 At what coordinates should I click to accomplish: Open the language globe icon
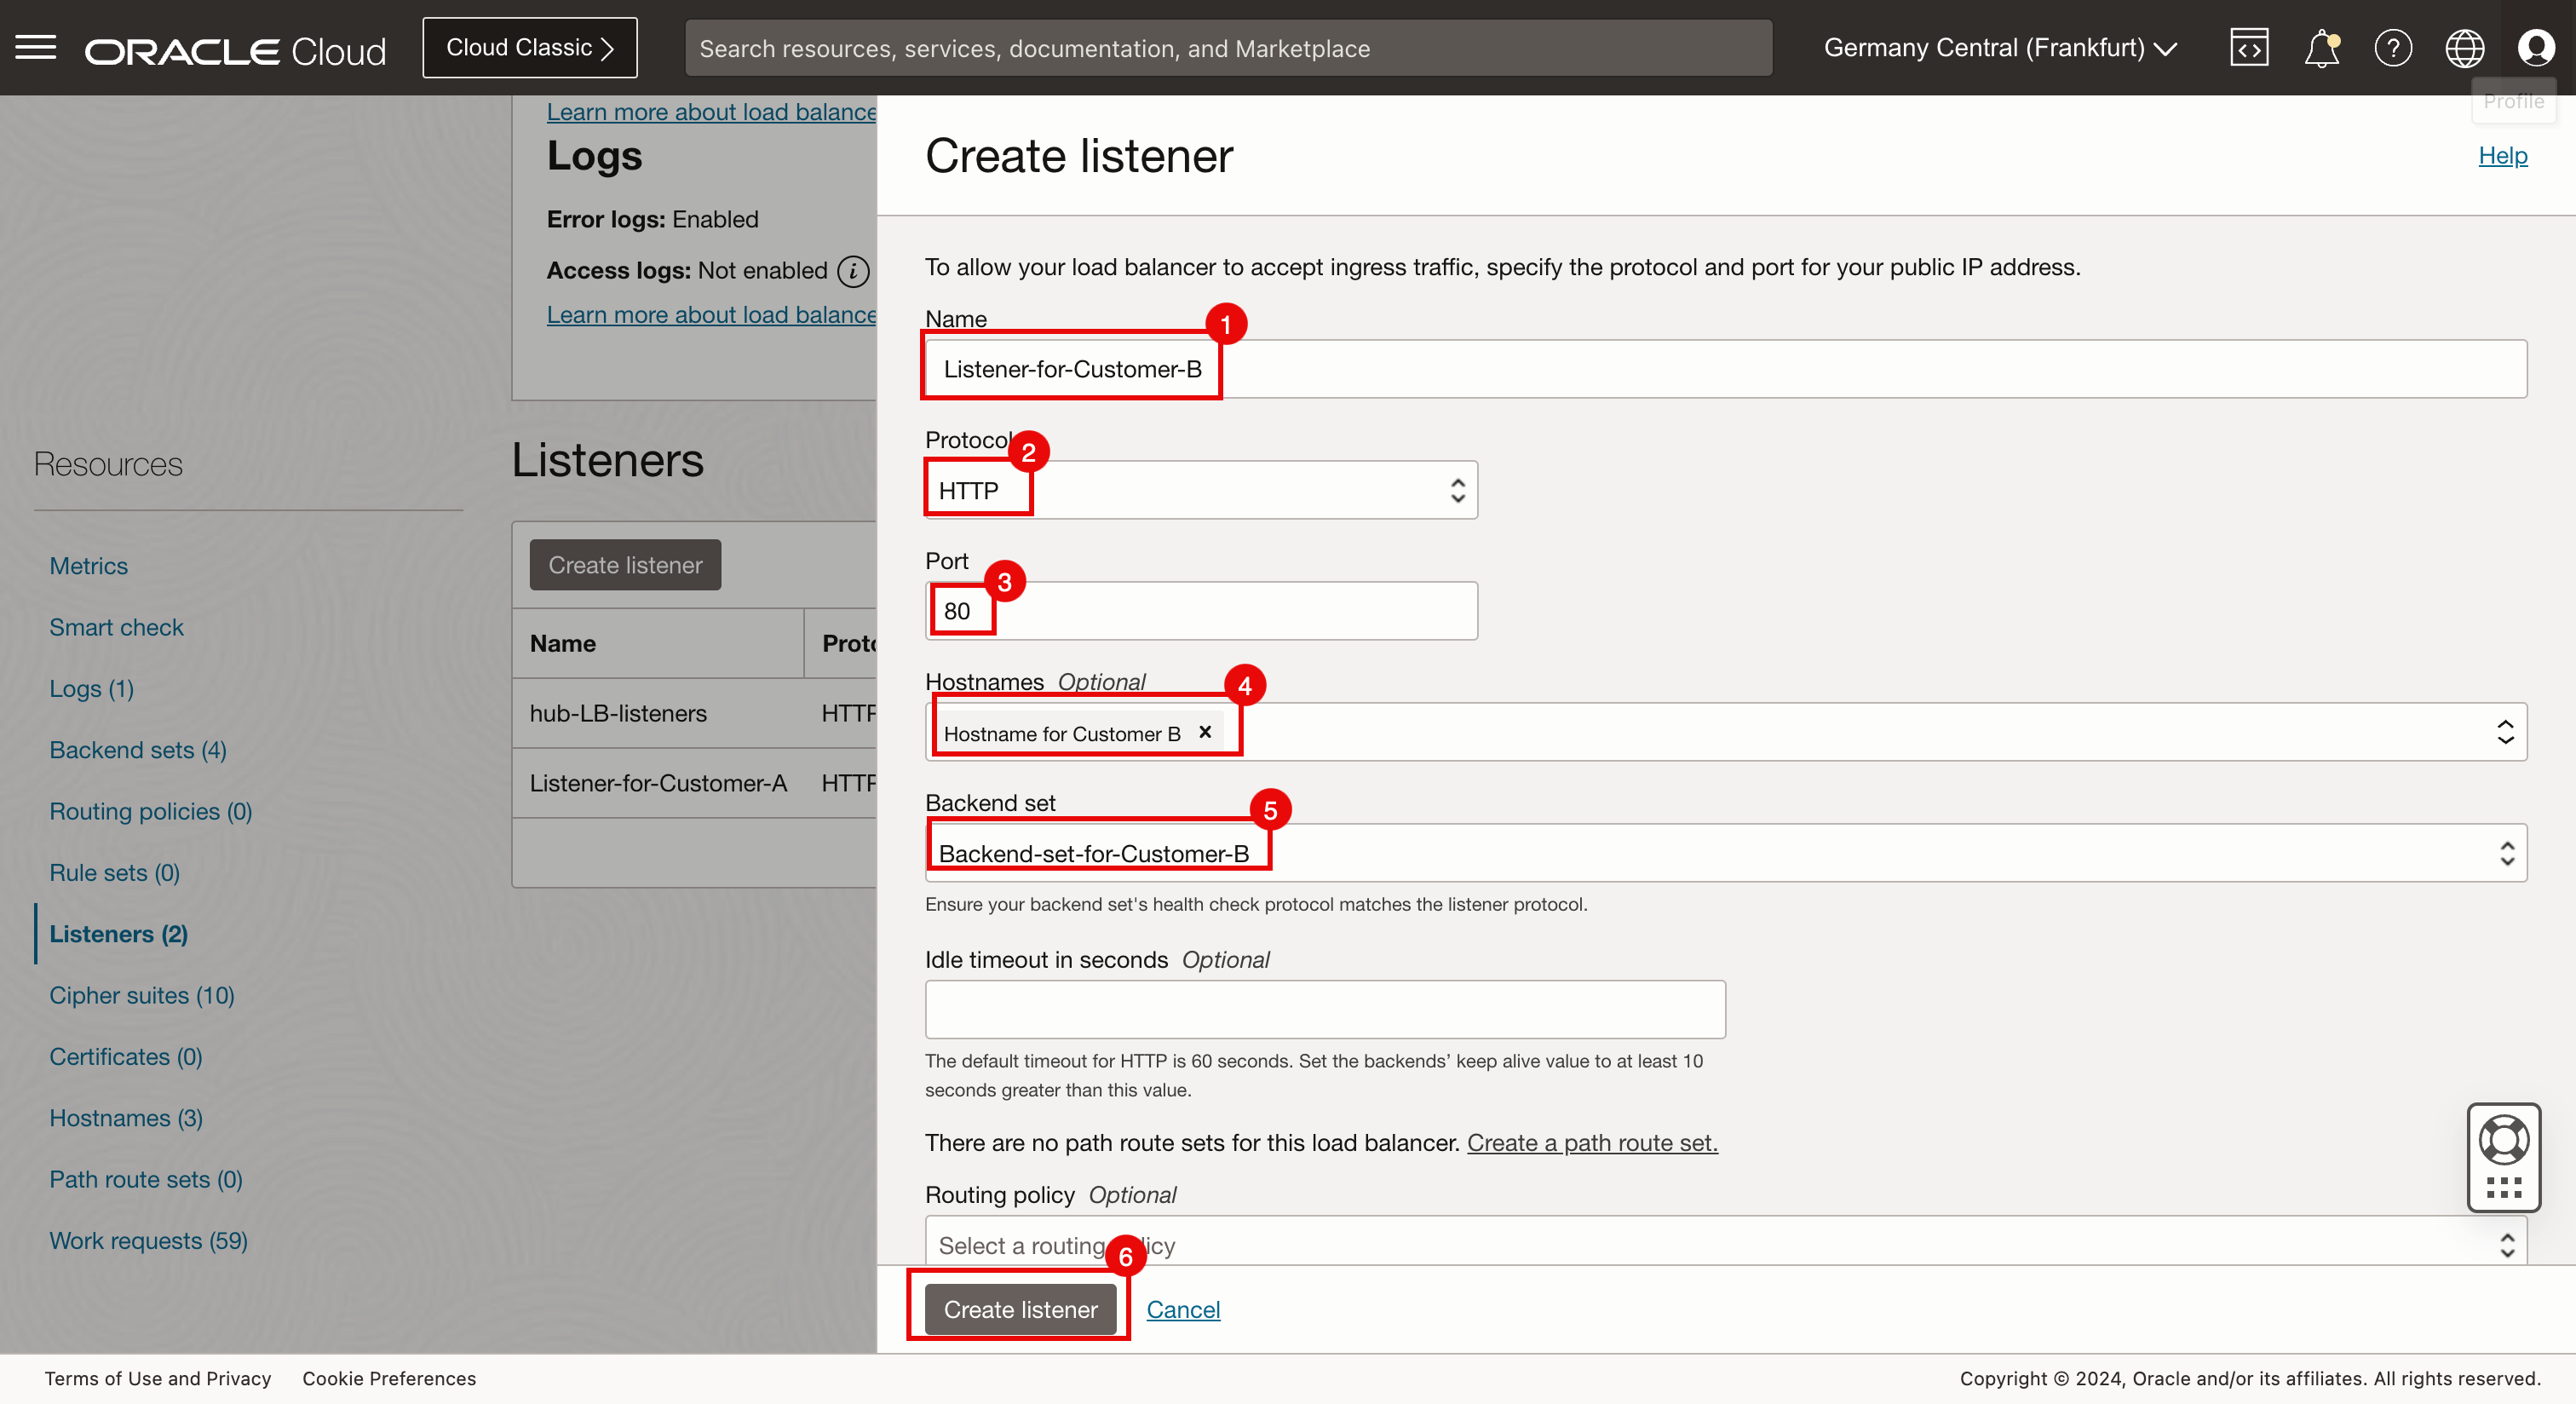pos(2464,48)
